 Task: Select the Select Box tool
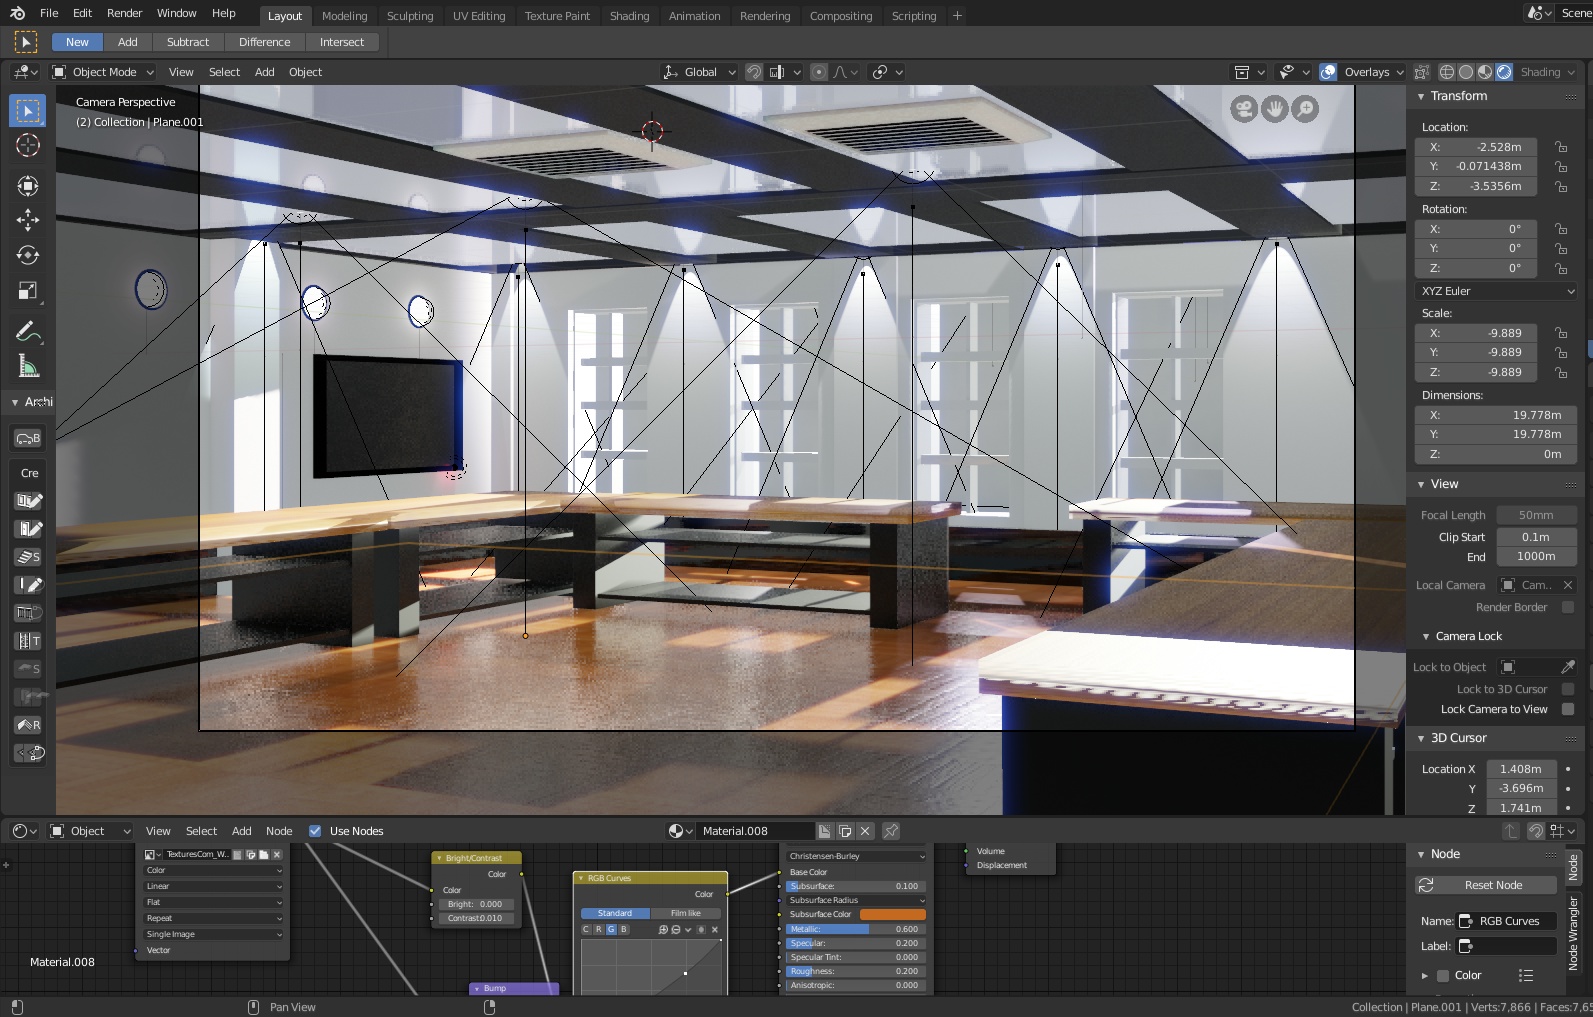(x=28, y=110)
